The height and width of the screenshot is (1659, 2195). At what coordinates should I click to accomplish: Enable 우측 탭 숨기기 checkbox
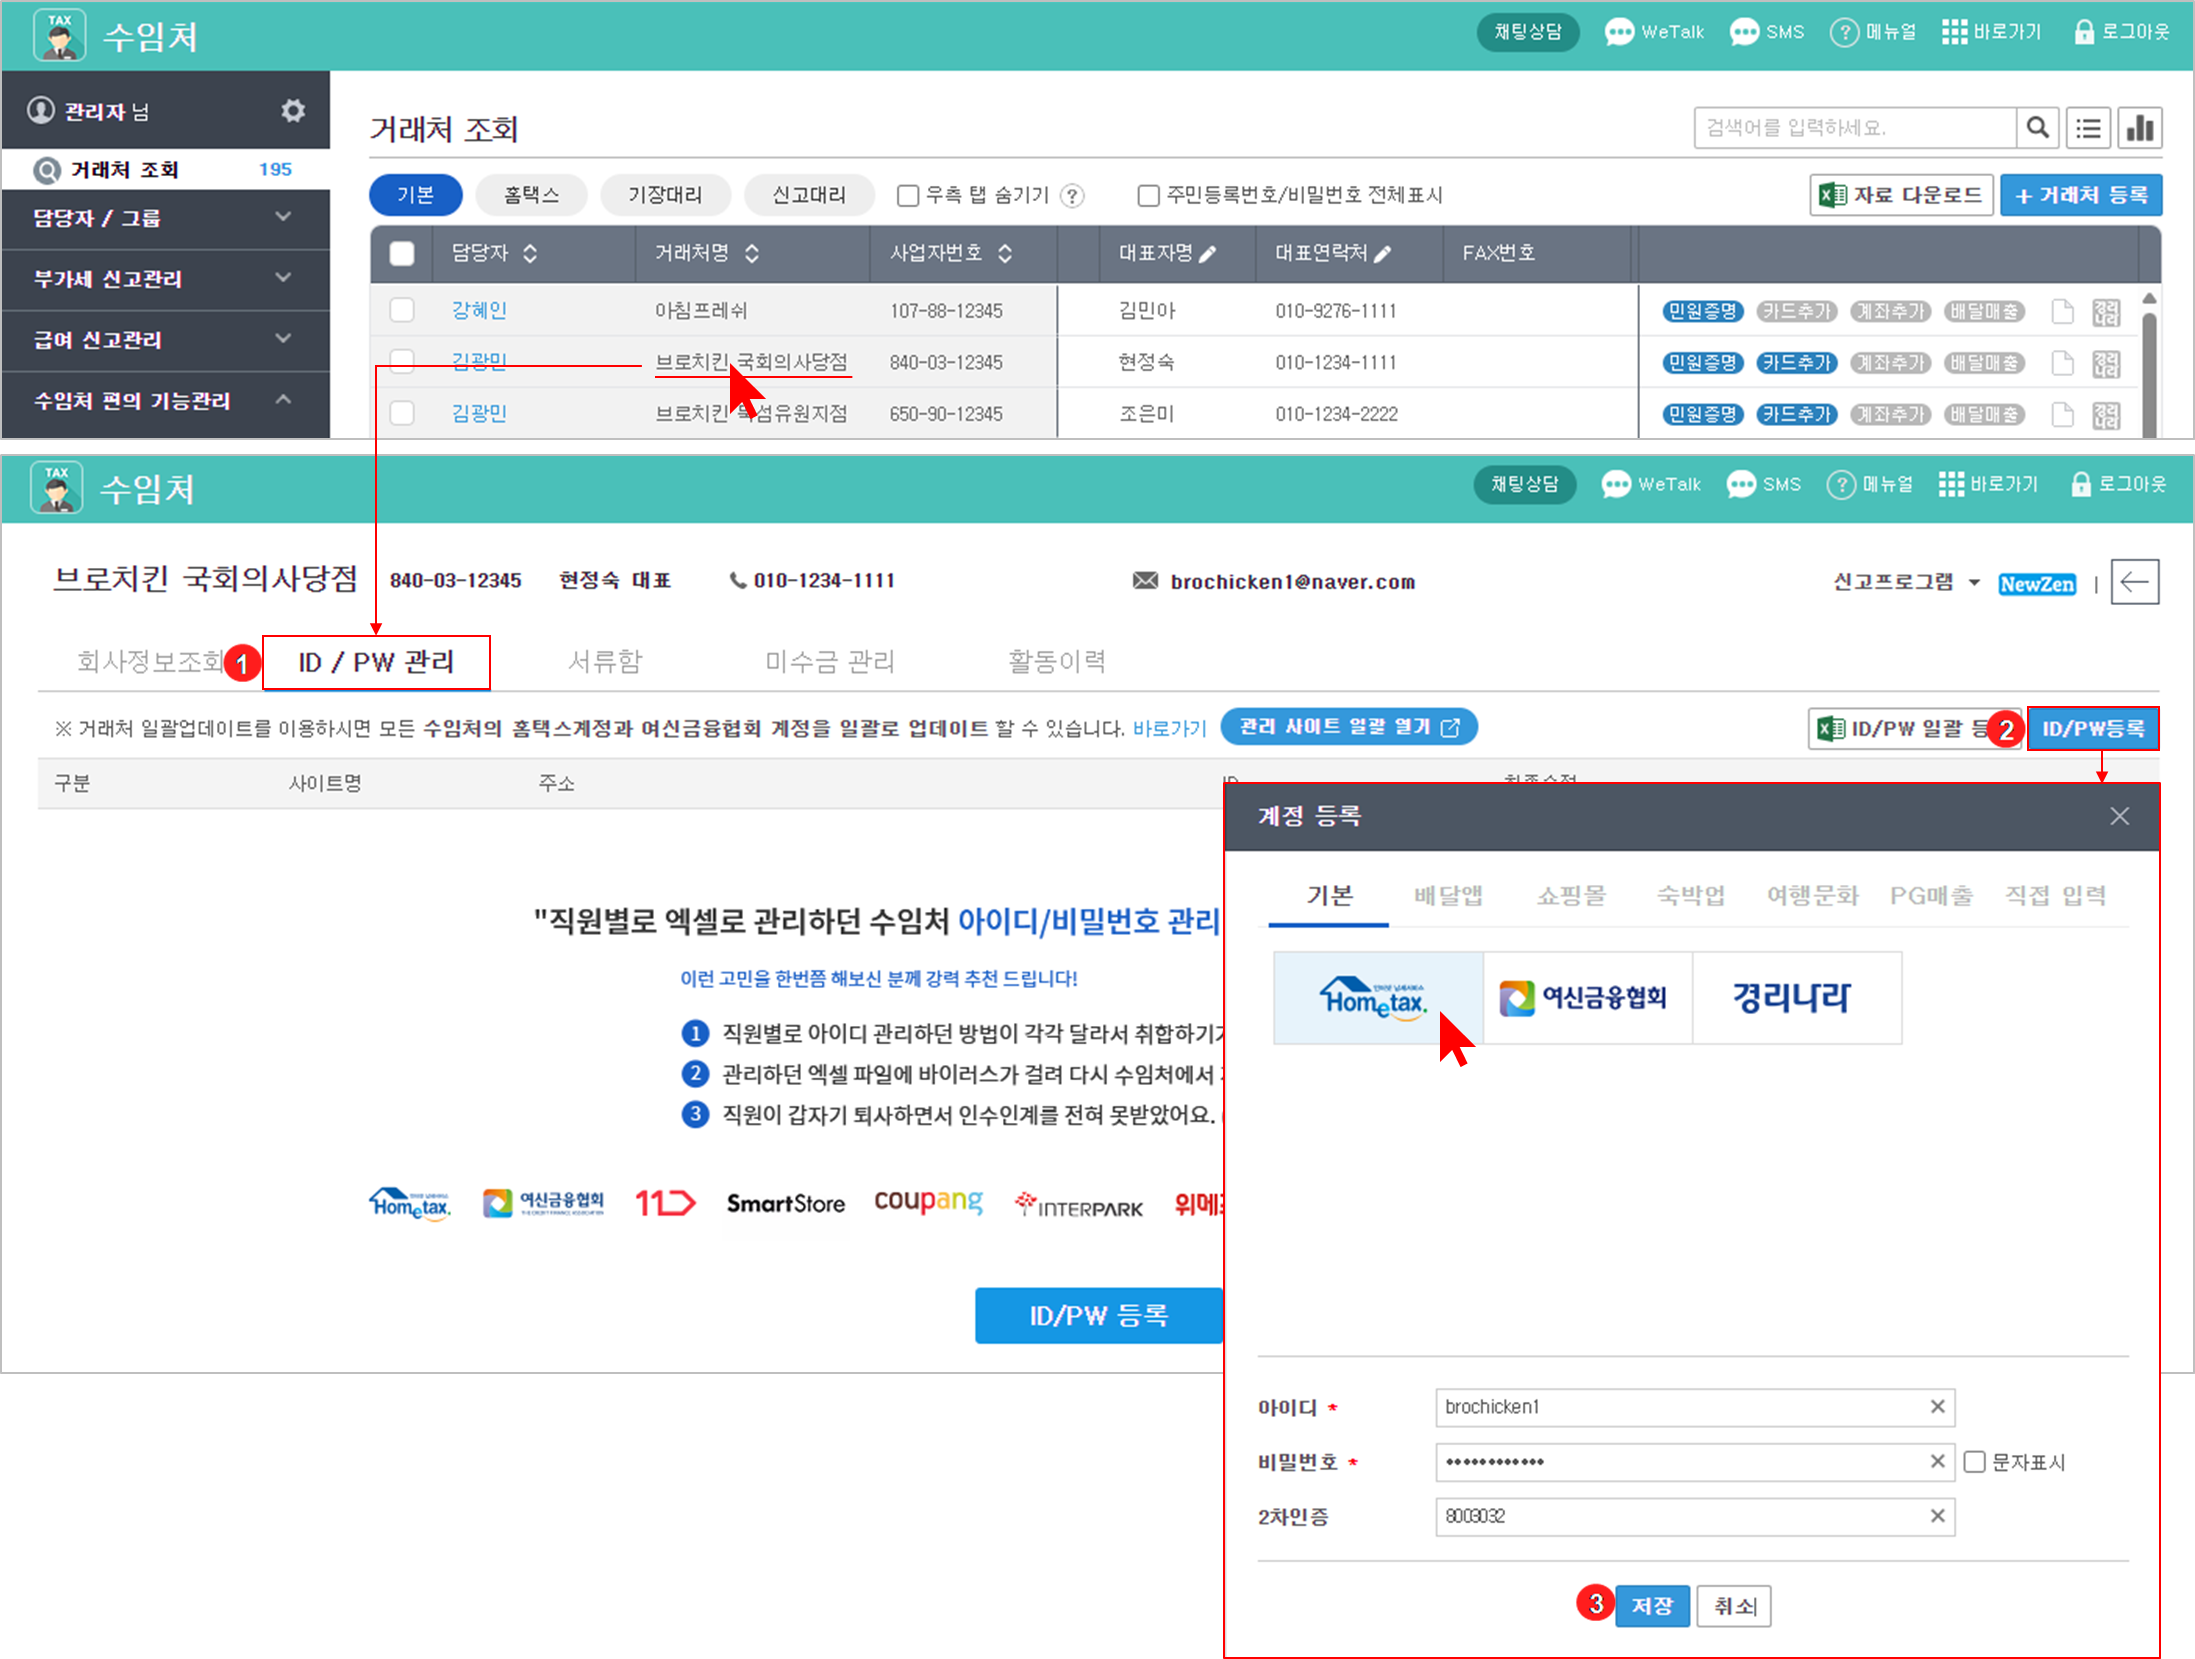[908, 196]
